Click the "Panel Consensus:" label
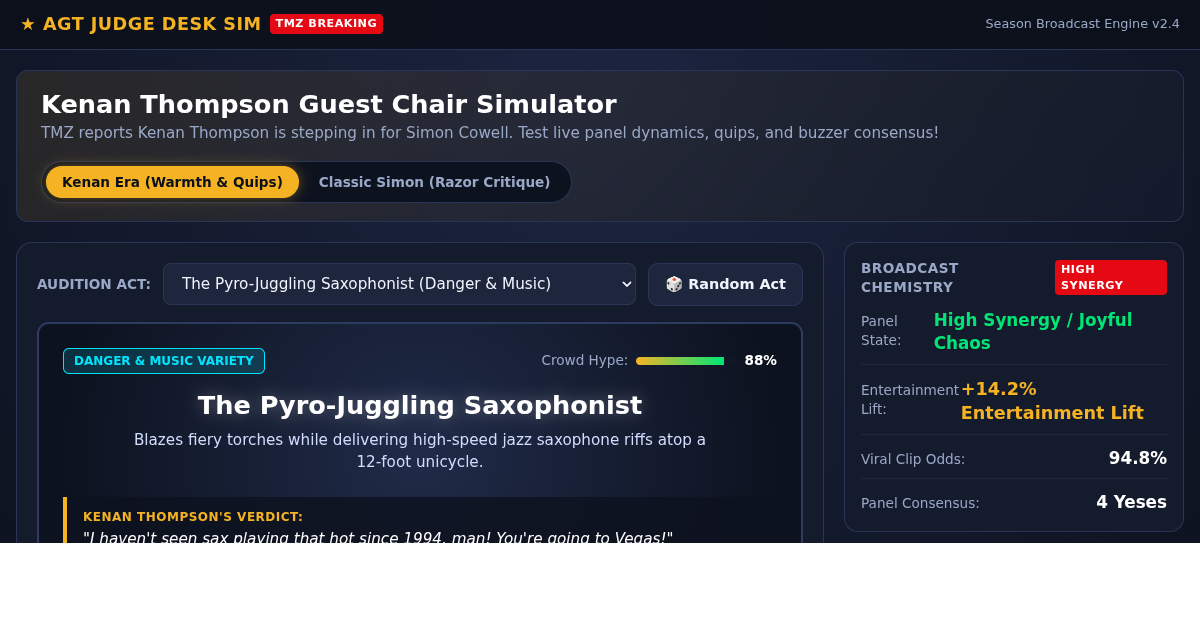The height and width of the screenshot is (630, 1200). point(920,503)
